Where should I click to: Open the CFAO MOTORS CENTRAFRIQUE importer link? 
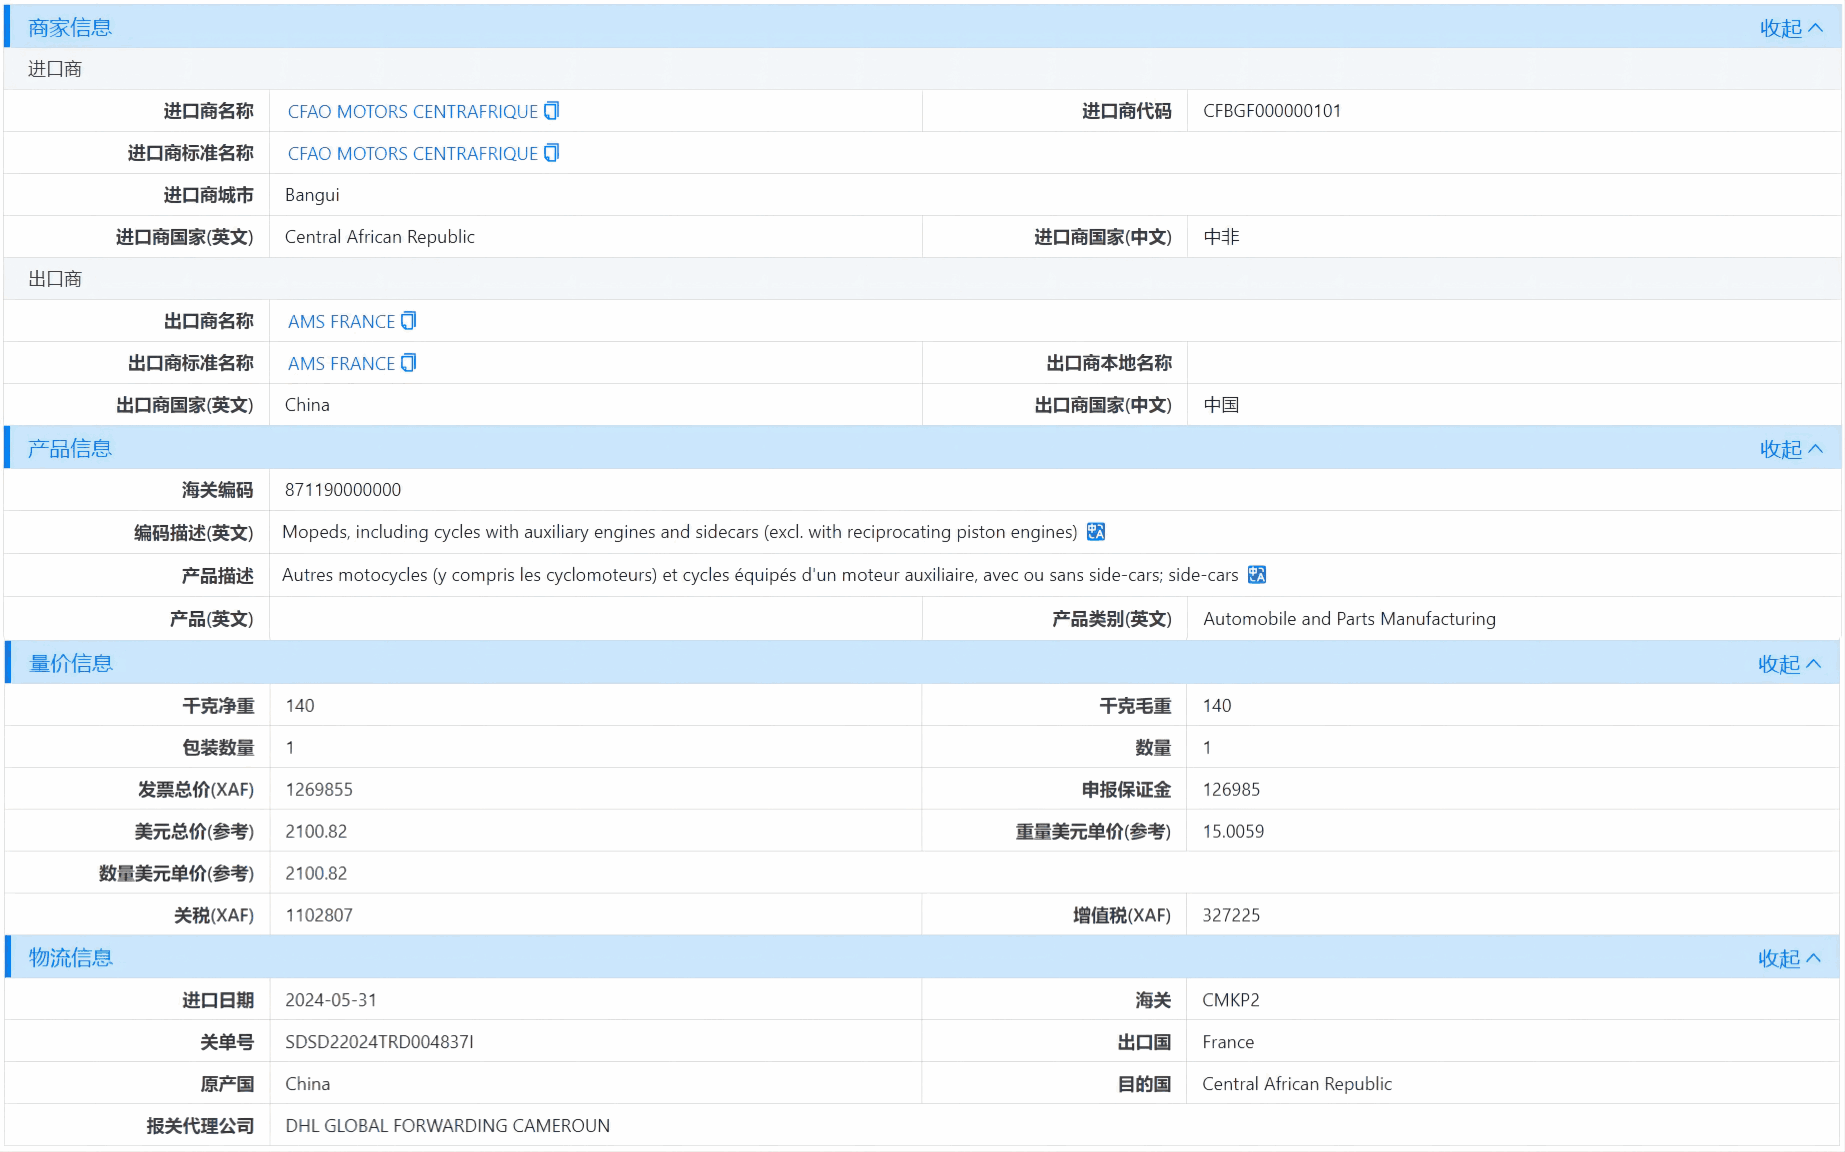point(412,111)
